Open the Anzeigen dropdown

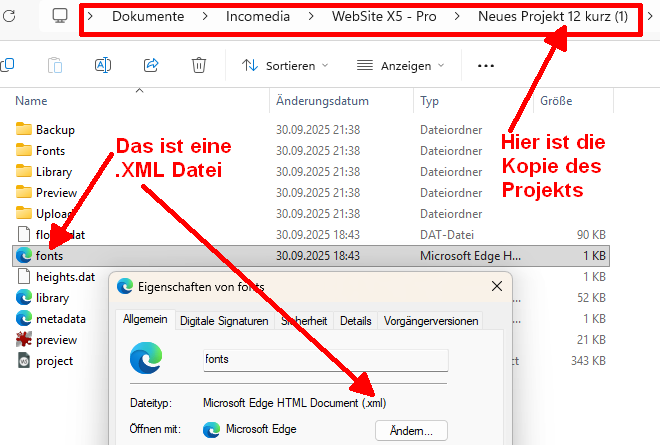tap(401, 66)
